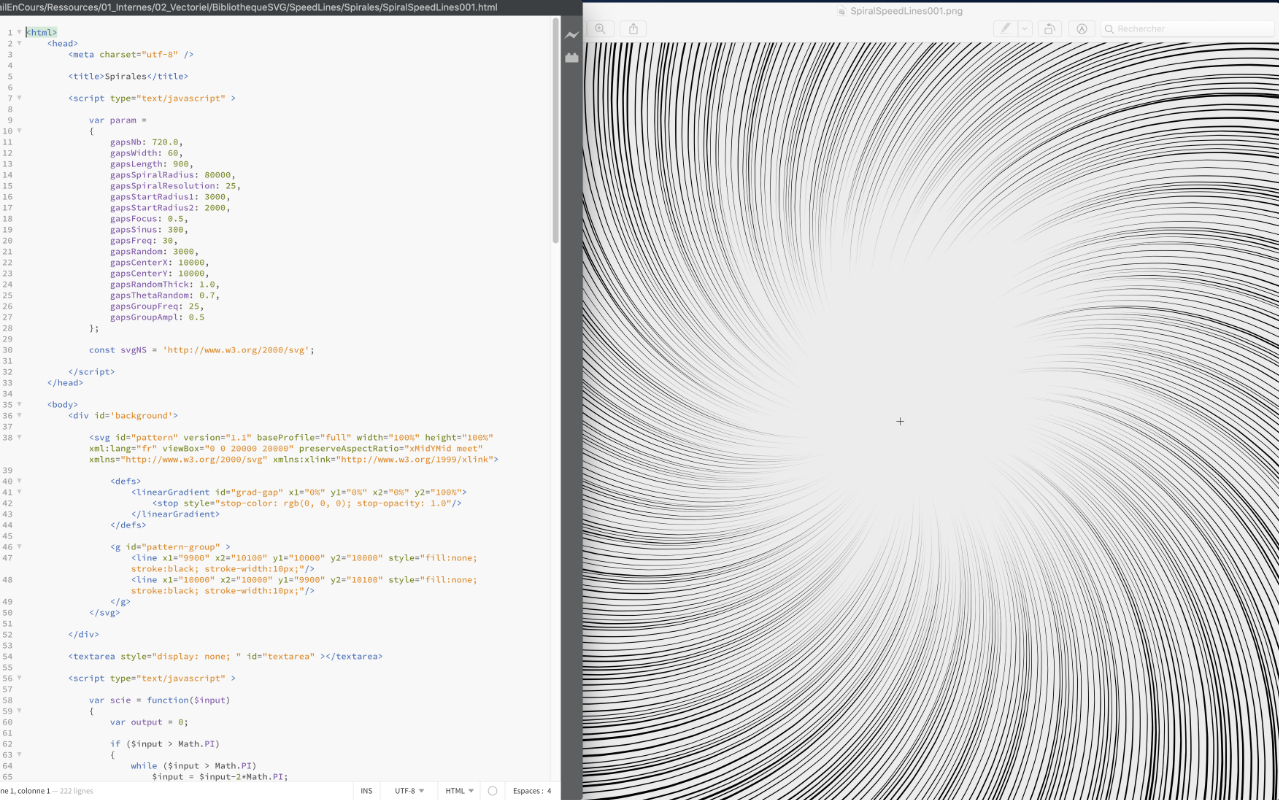Click the 'gapsRandomThick: 1.0' line
The image size is (1279, 800).
(x=164, y=285)
